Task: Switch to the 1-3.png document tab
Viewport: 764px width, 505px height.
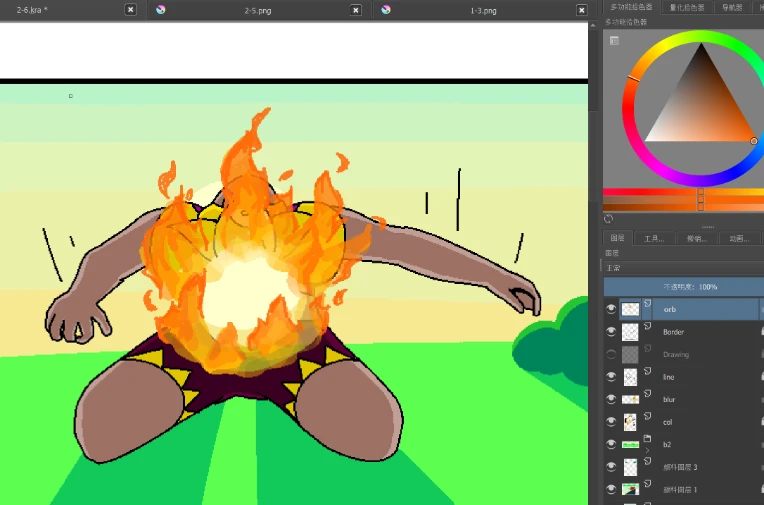Action: pyautogui.click(x=483, y=10)
